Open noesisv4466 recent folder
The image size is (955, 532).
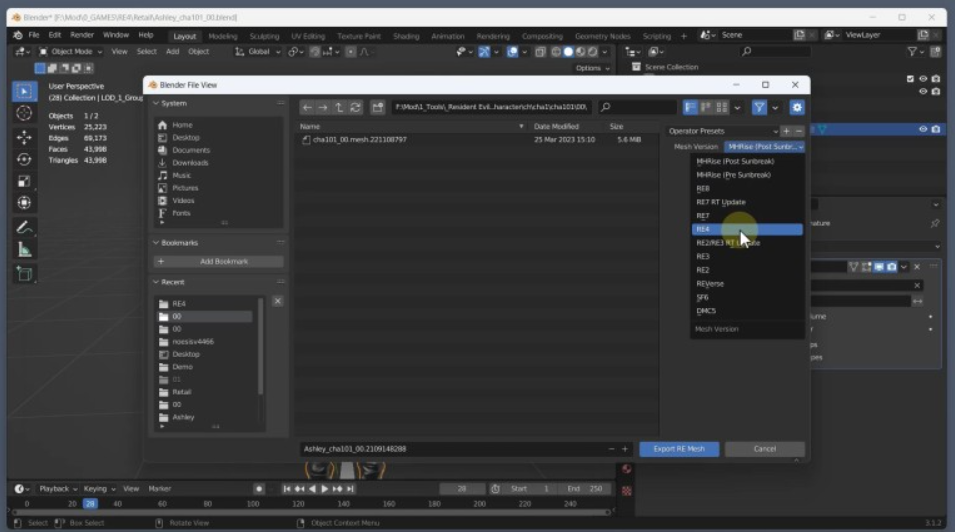(x=192, y=342)
